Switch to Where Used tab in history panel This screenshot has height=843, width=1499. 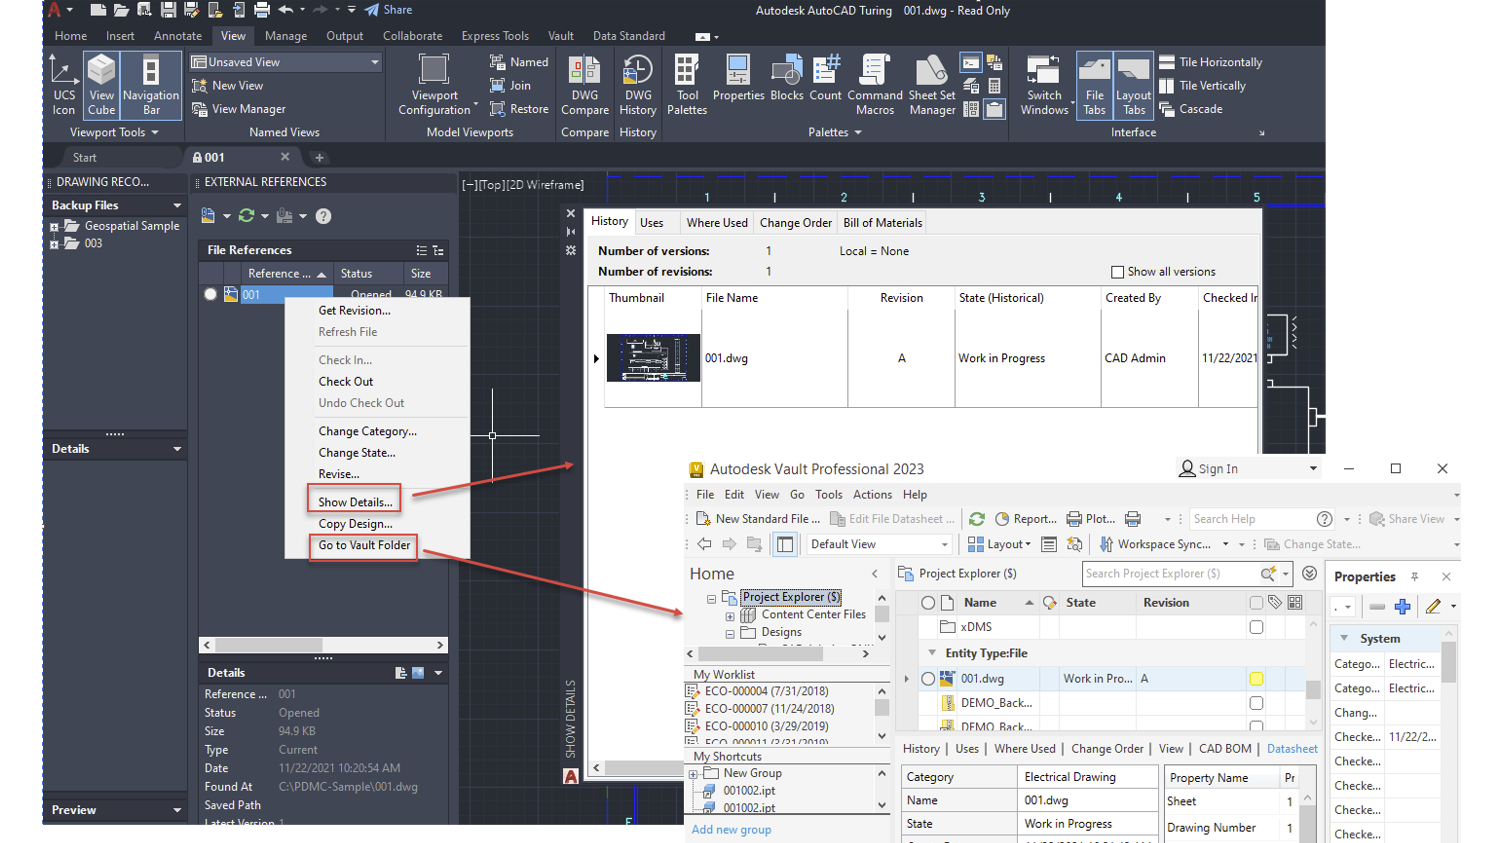[717, 223]
